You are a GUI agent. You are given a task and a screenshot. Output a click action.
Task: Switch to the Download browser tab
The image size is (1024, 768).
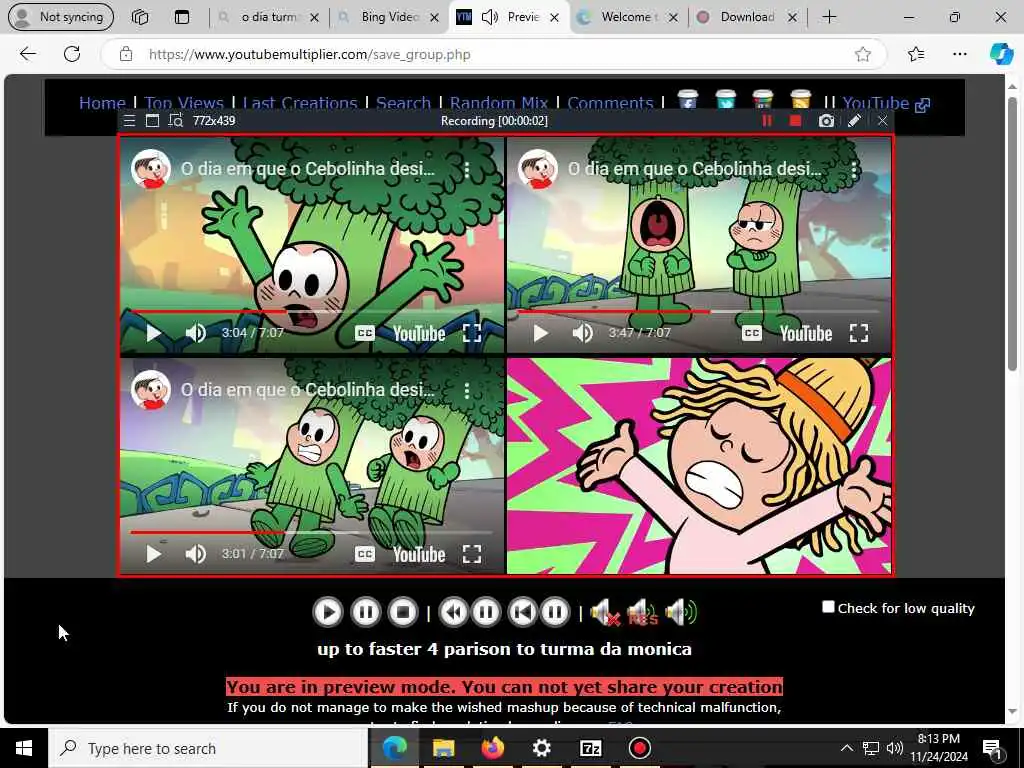coord(748,17)
